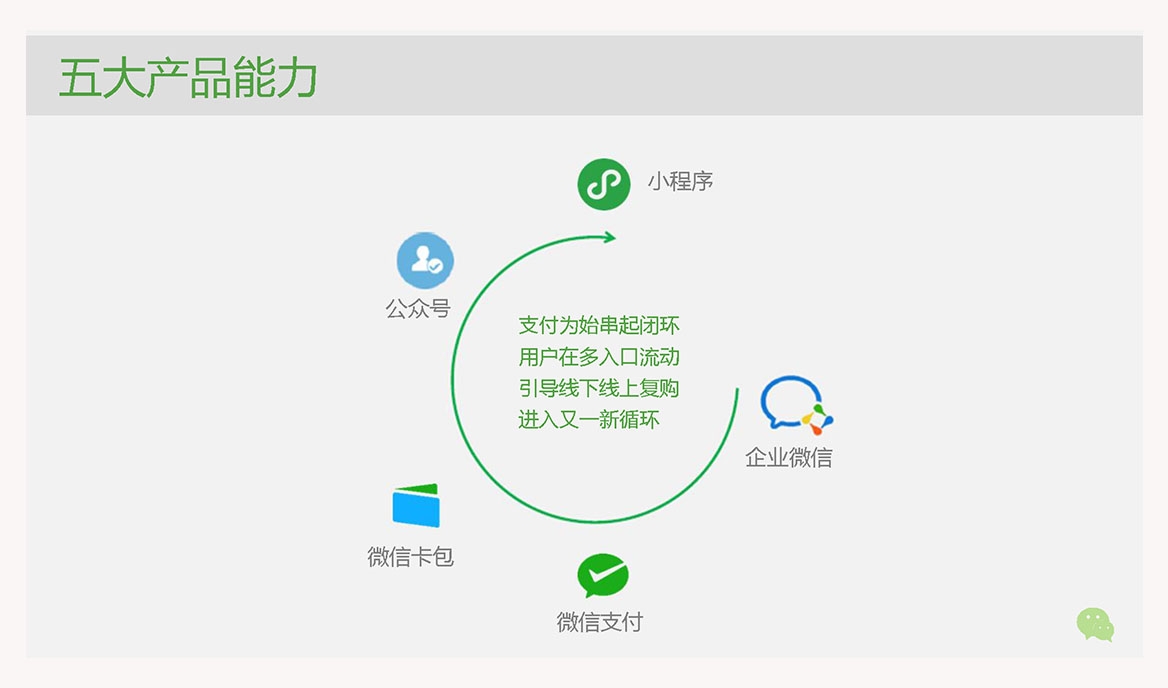
Task: Click the arc's tail end near 企业微信
Action: pos(737,391)
